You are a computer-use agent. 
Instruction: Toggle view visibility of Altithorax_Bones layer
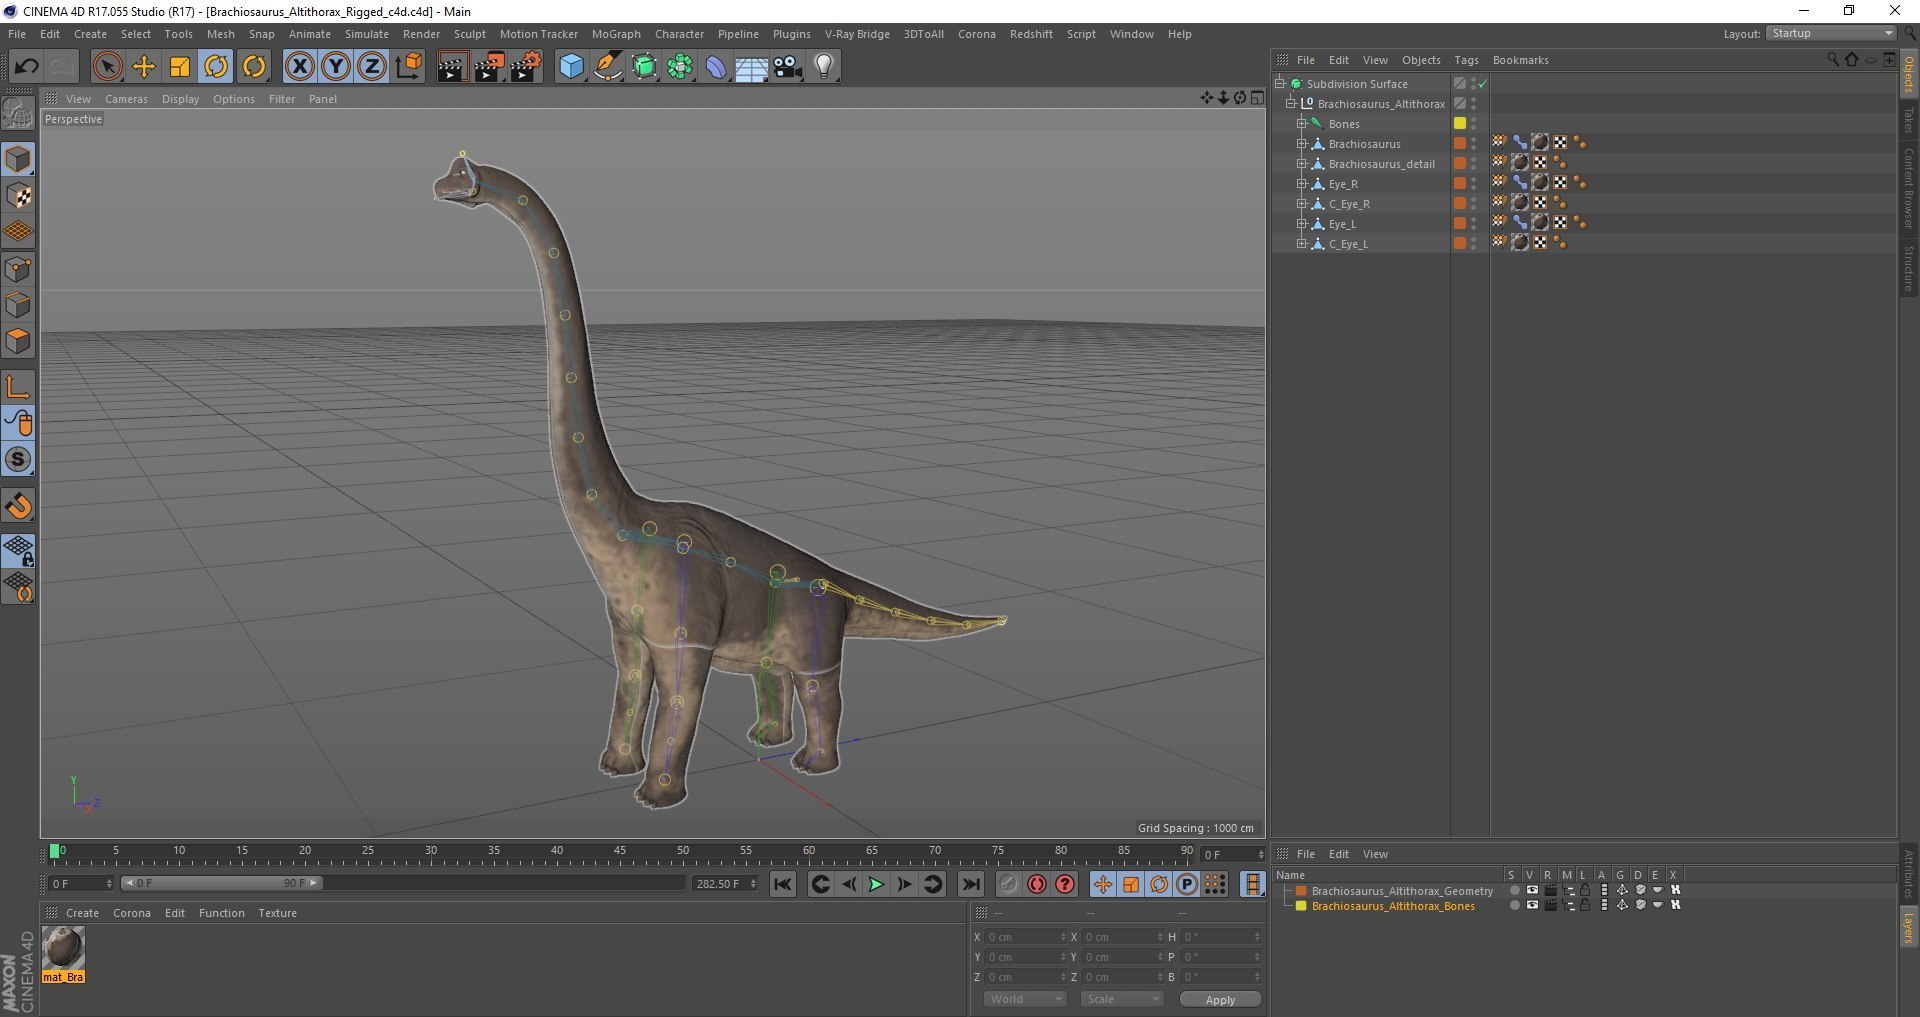pos(1532,905)
